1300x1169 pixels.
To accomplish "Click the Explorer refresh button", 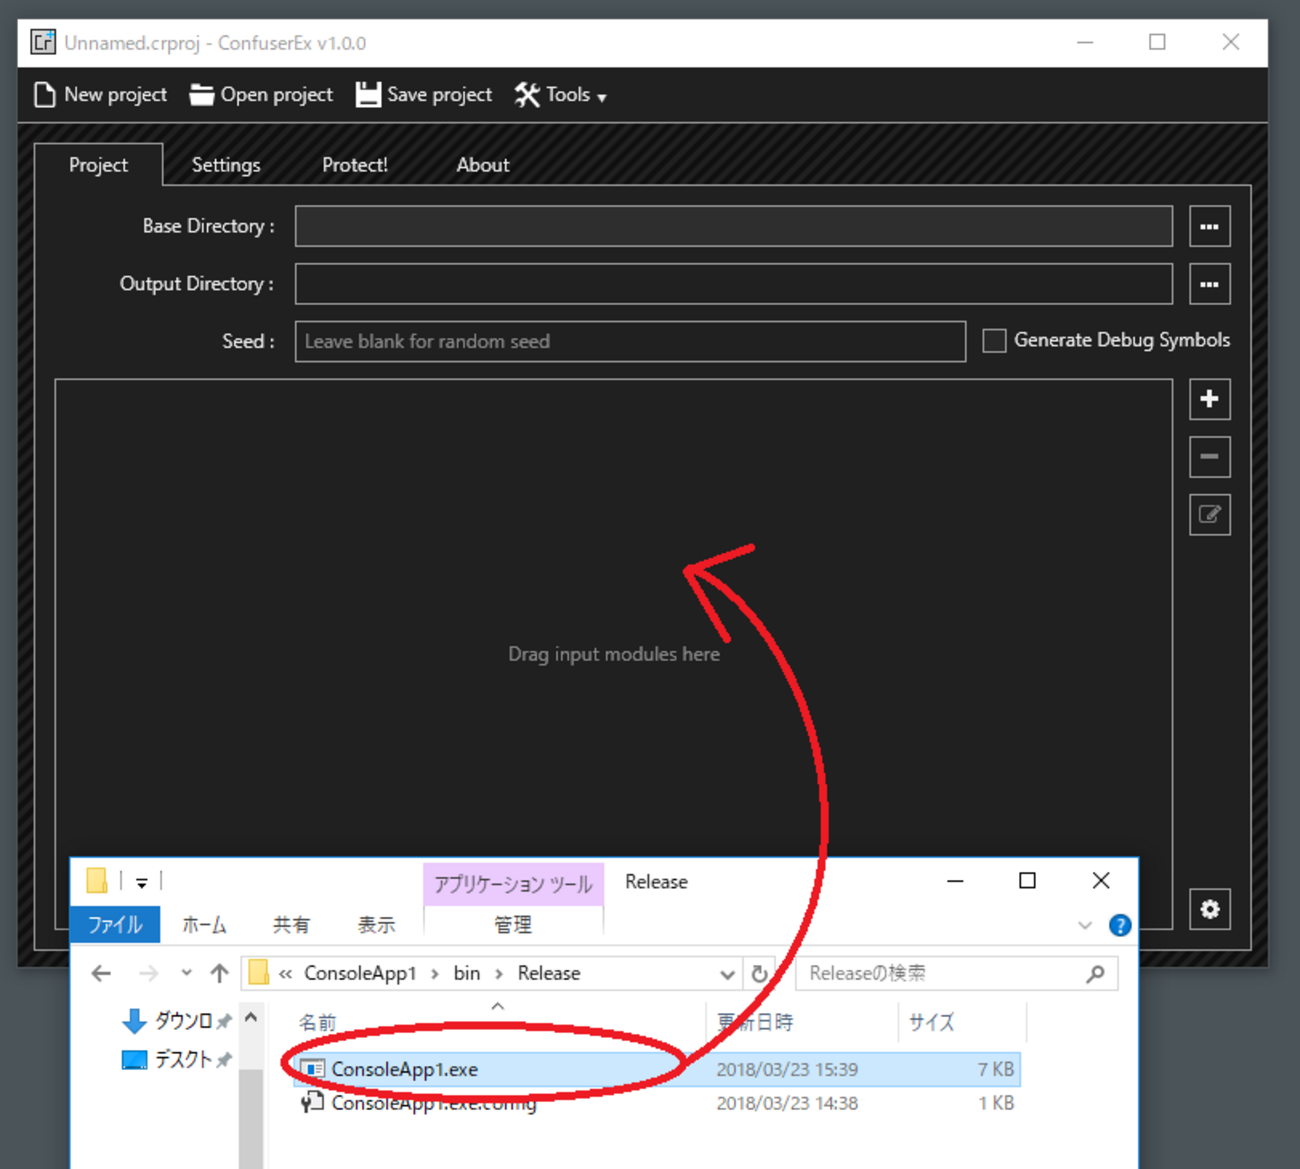I will [x=760, y=974].
